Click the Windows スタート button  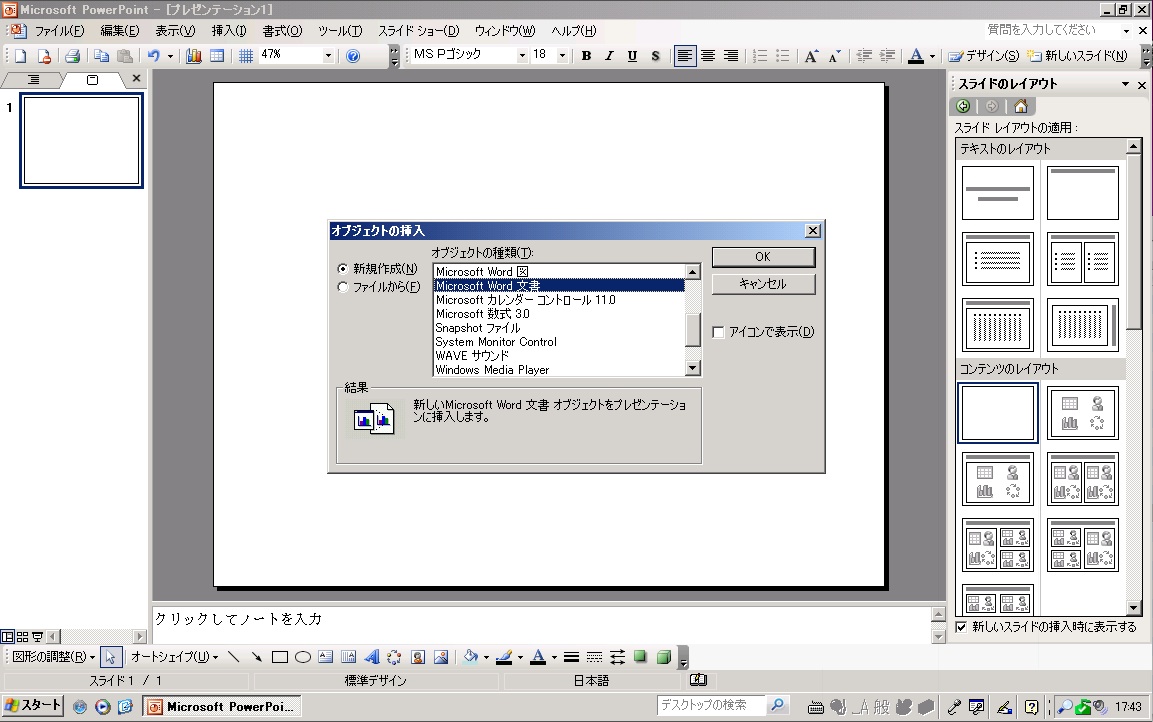coord(33,705)
